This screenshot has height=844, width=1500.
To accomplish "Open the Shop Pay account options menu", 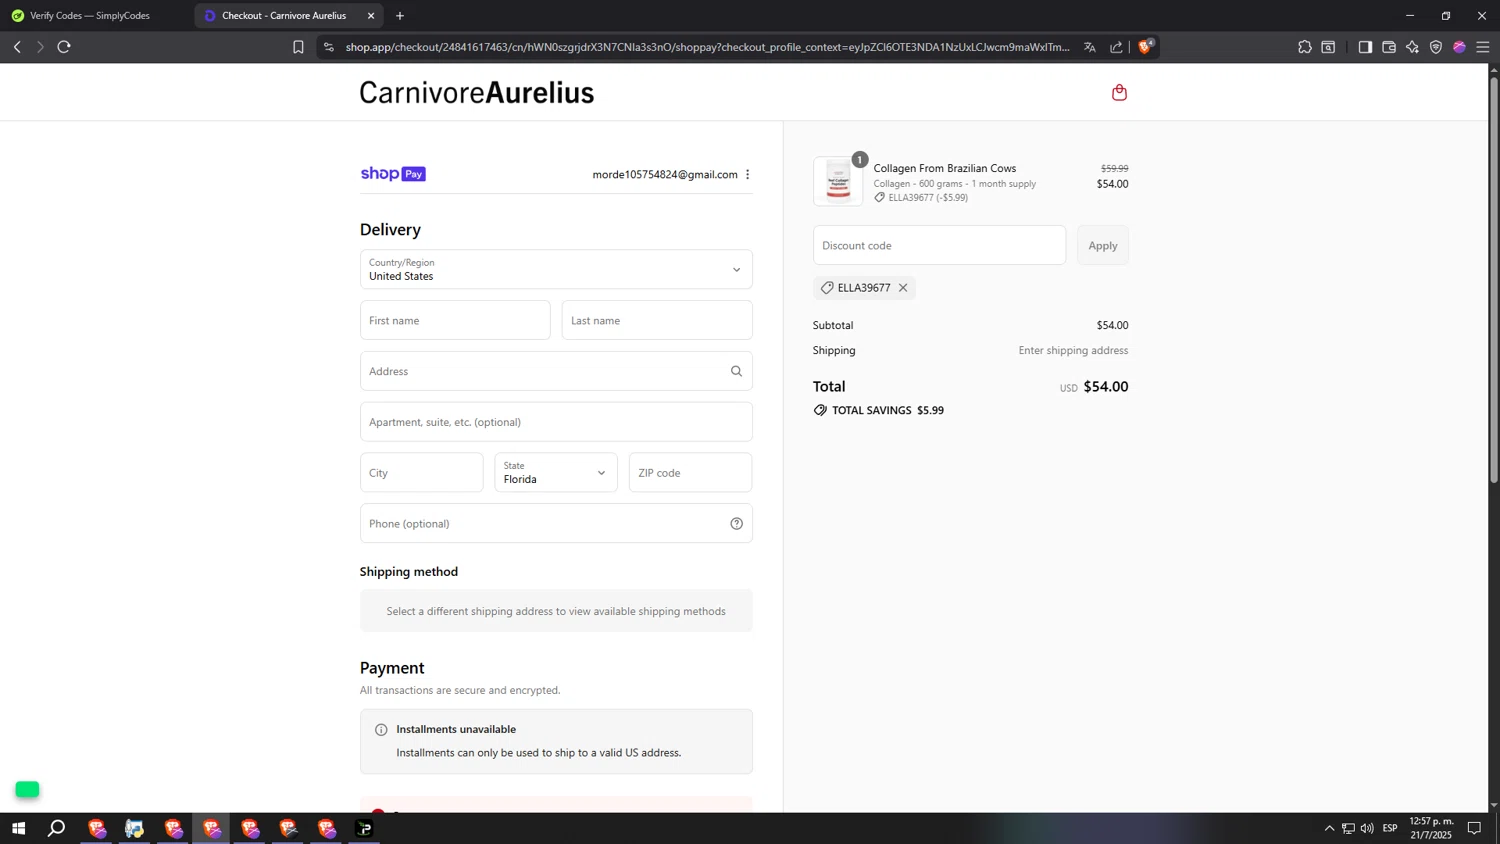I will pyautogui.click(x=747, y=174).
